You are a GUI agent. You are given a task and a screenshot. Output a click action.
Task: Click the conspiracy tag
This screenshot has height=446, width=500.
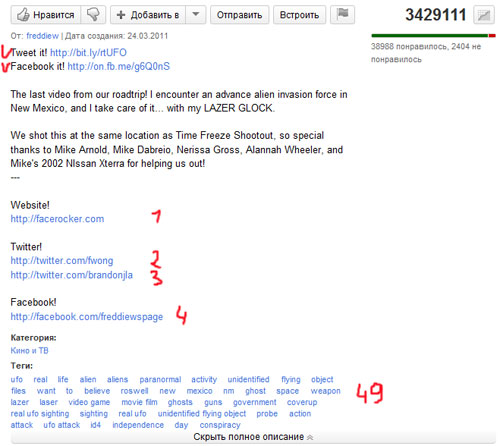click(x=220, y=425)
